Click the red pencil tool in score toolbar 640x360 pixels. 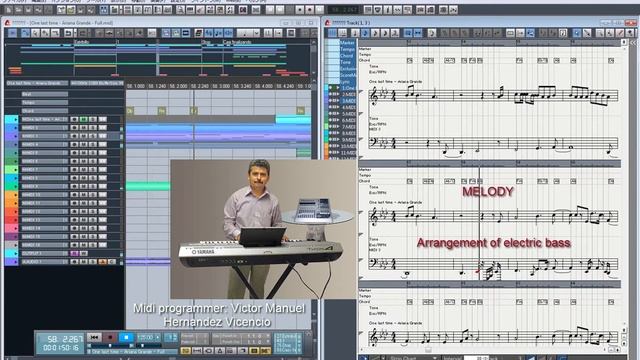coord(620,33)
